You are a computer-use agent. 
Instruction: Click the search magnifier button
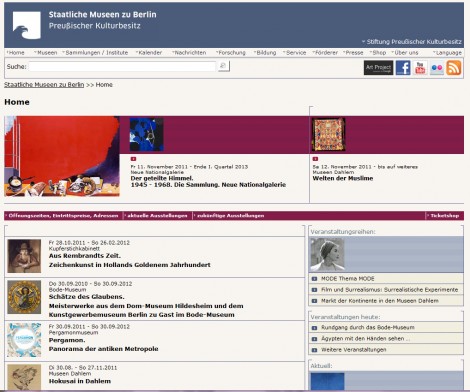tap(224, 66)
